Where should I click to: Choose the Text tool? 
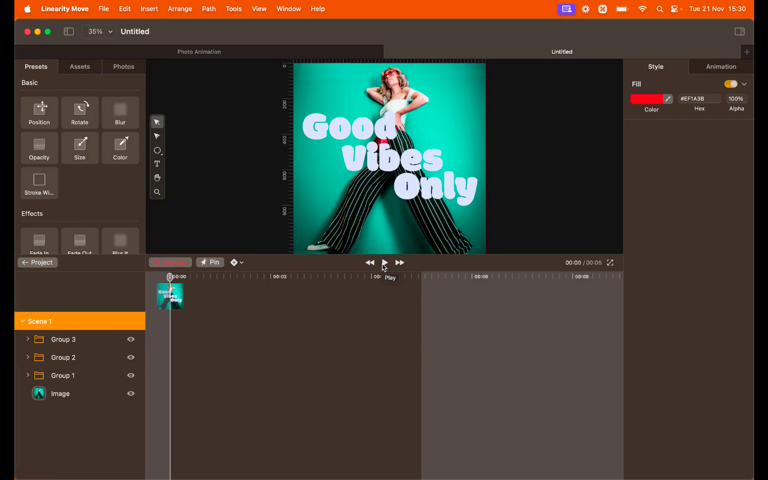(157, 164)
